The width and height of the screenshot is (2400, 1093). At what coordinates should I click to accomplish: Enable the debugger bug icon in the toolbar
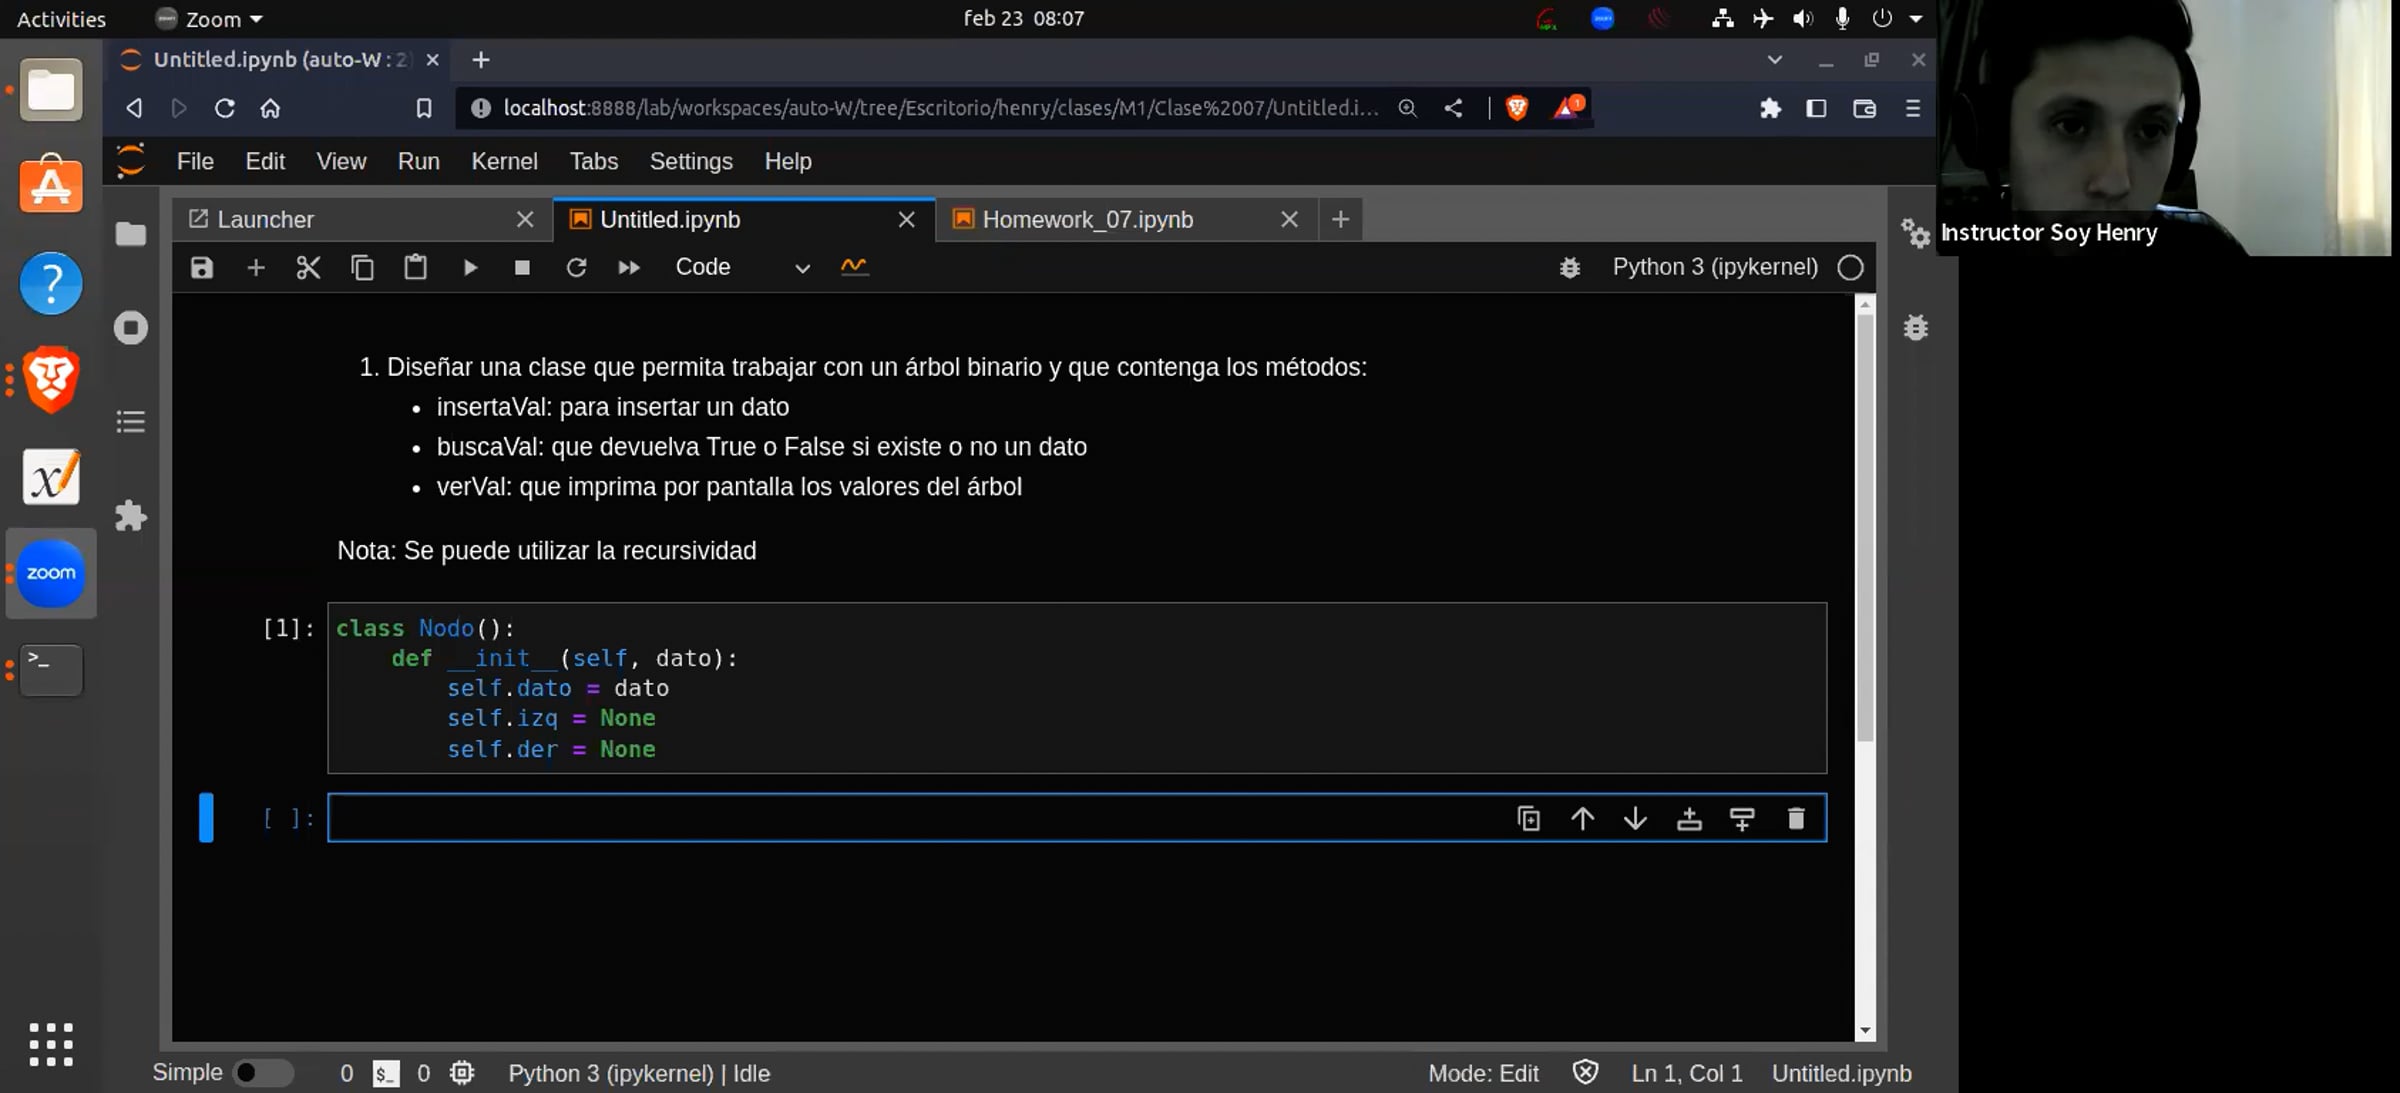[x=1570, y=267]
